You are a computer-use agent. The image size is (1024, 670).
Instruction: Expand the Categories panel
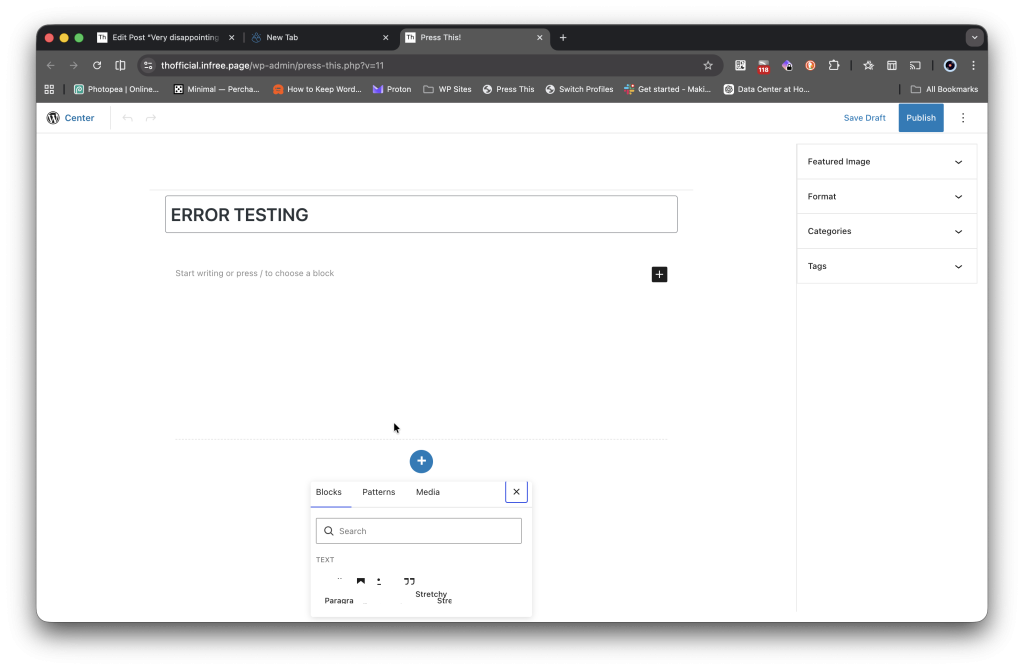886,231
